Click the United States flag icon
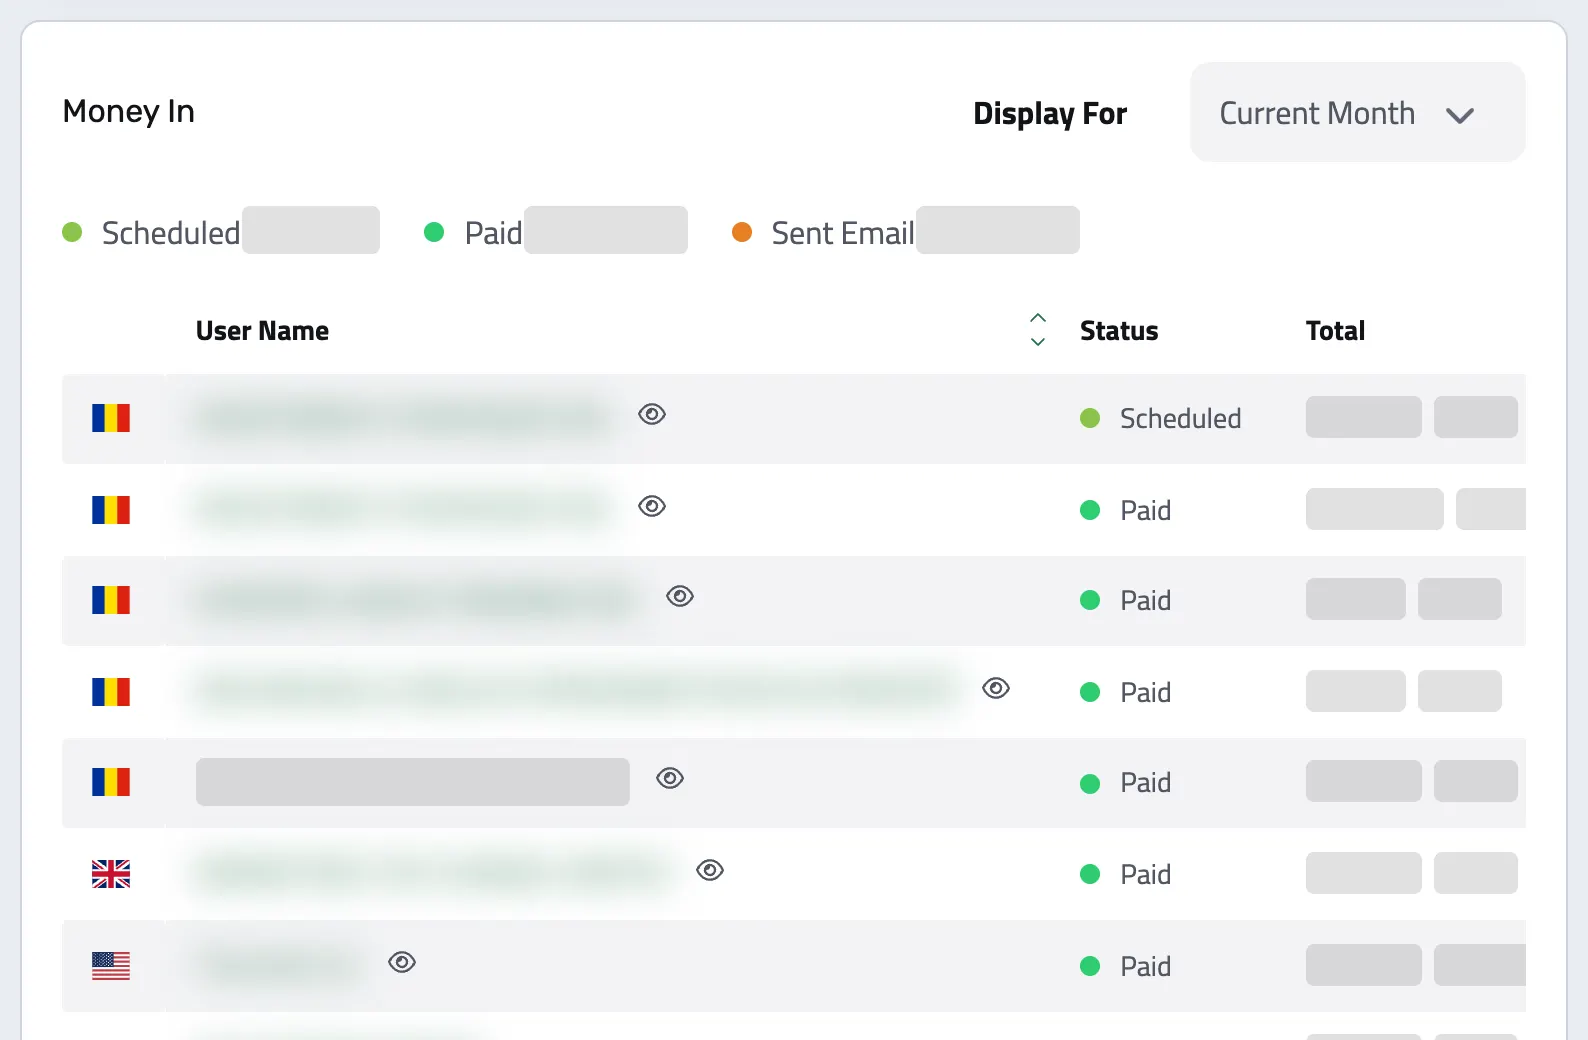The image size is (1588, 1040). (111, 966)
